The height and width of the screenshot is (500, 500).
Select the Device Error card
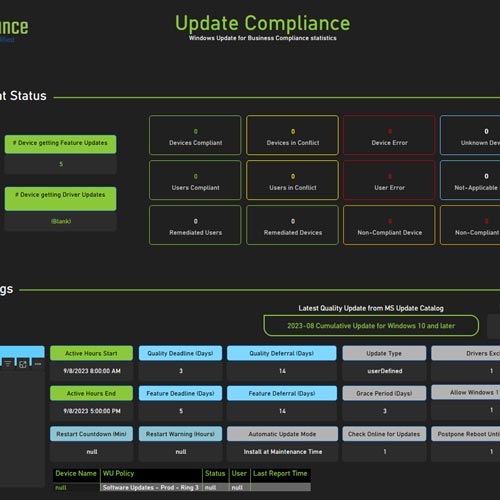pos(389,135)
